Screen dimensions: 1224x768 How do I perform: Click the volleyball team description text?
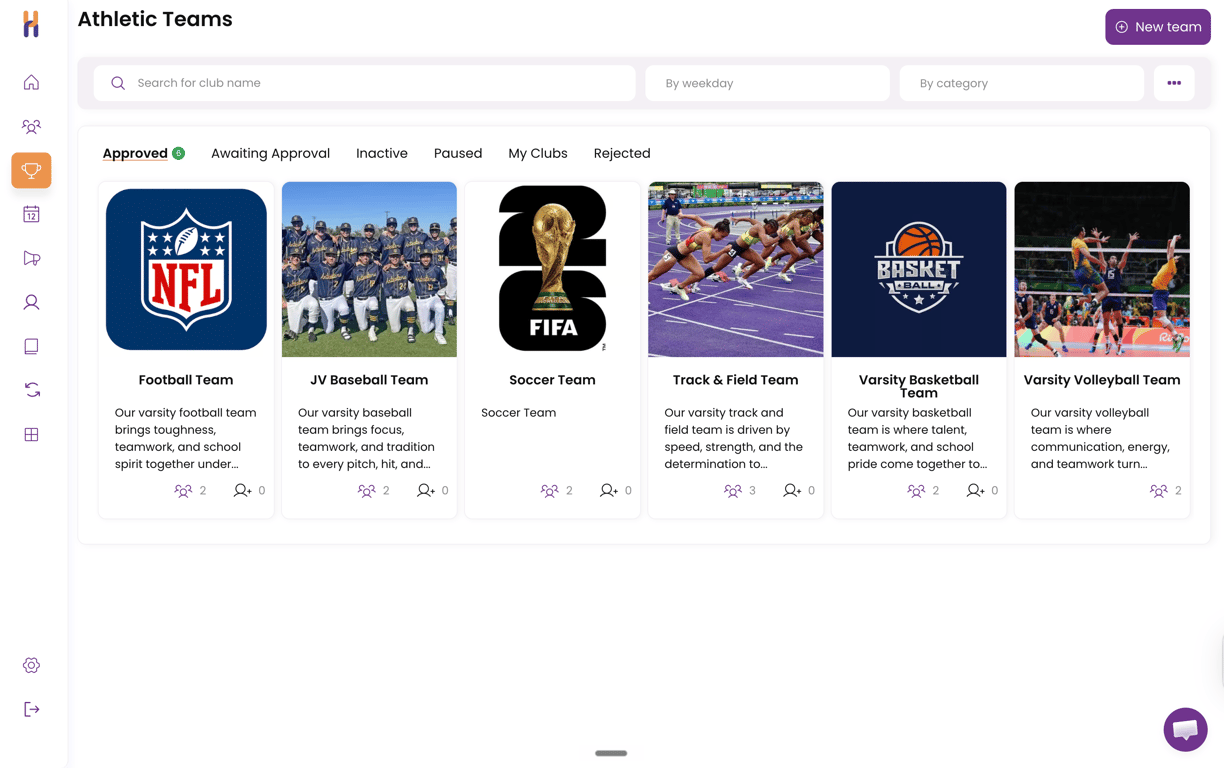click(1102, 438)
